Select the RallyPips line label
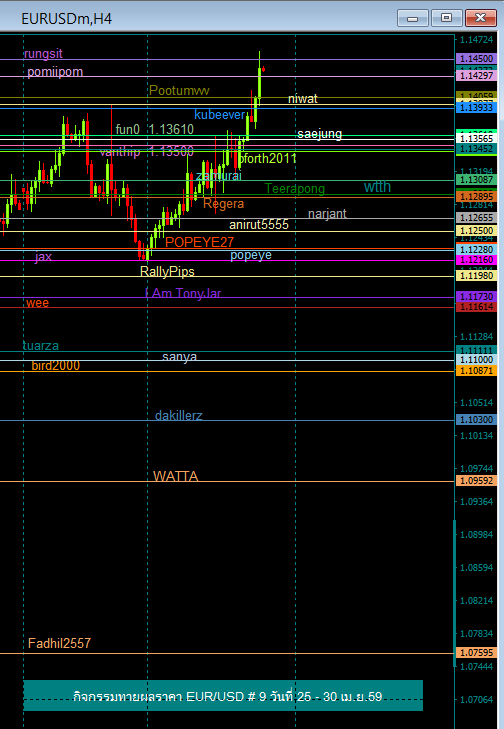 (x=167, y=272)
